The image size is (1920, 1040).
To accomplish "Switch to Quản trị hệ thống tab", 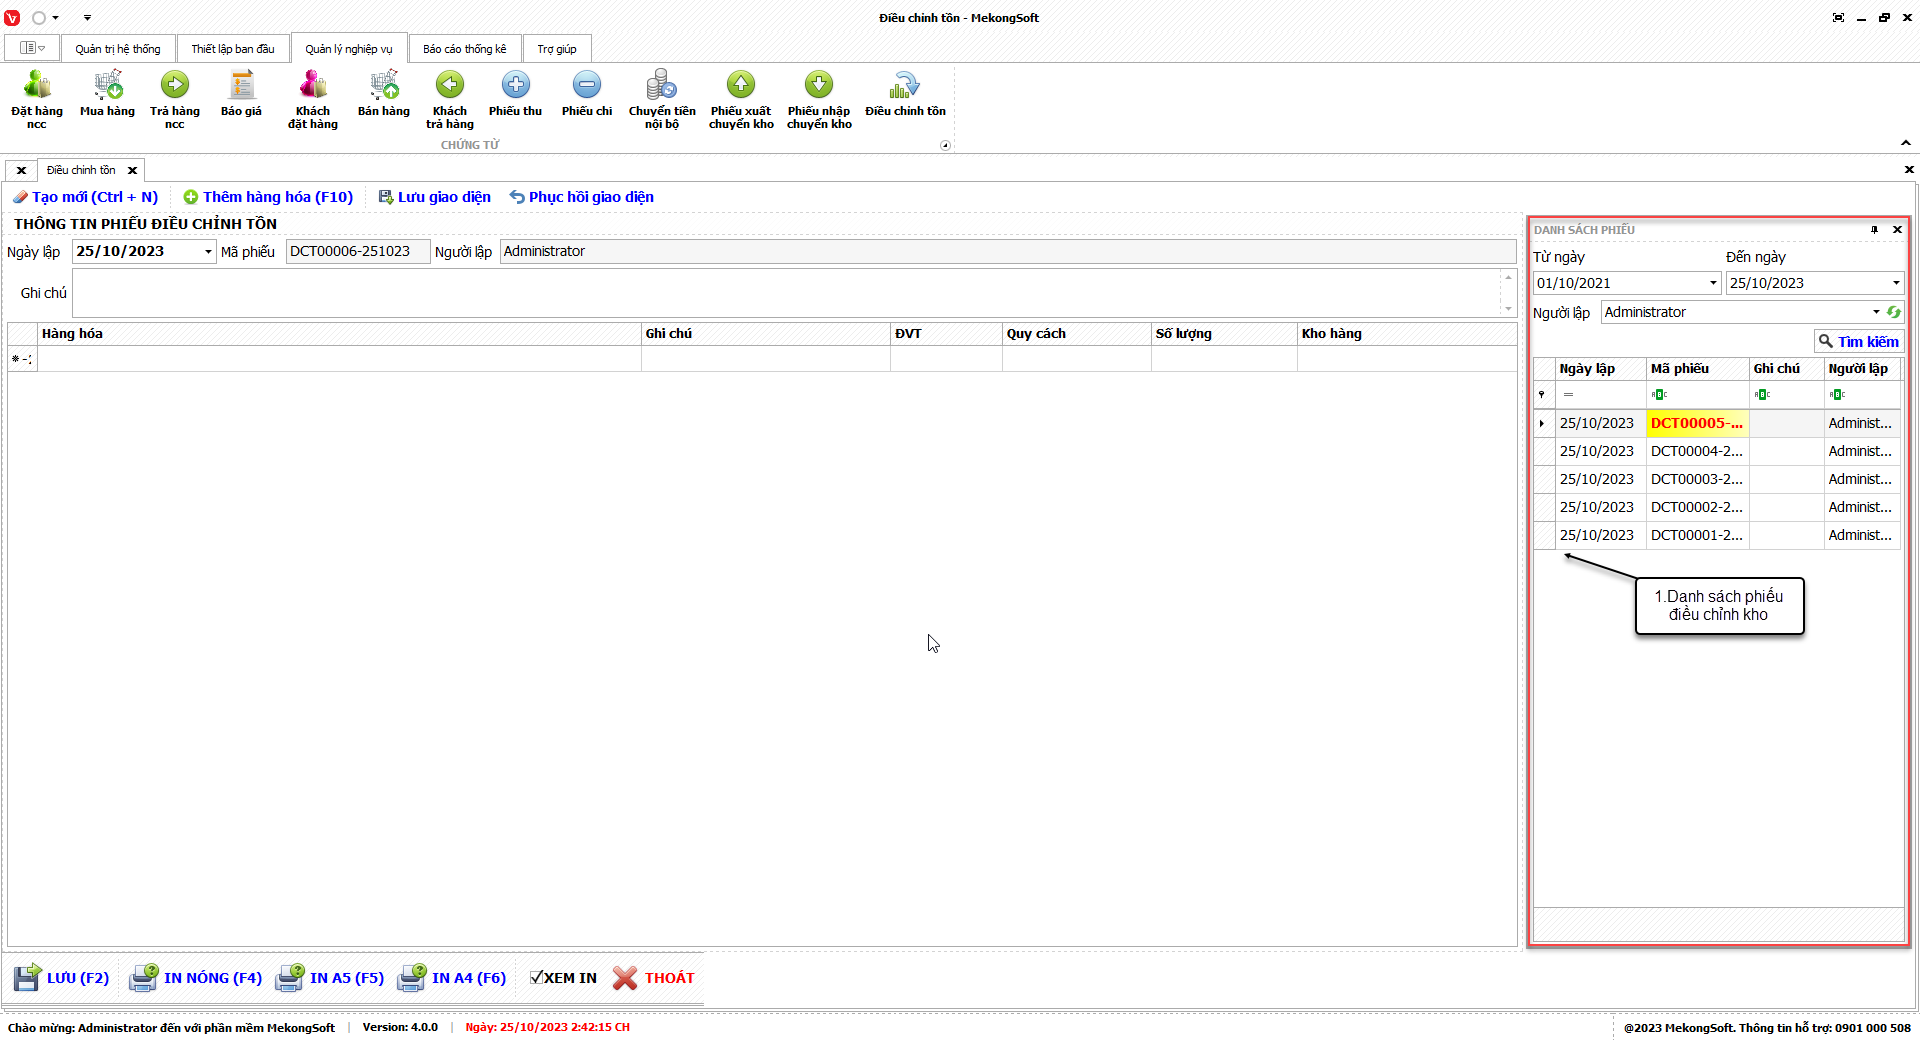I will (118, 49).
